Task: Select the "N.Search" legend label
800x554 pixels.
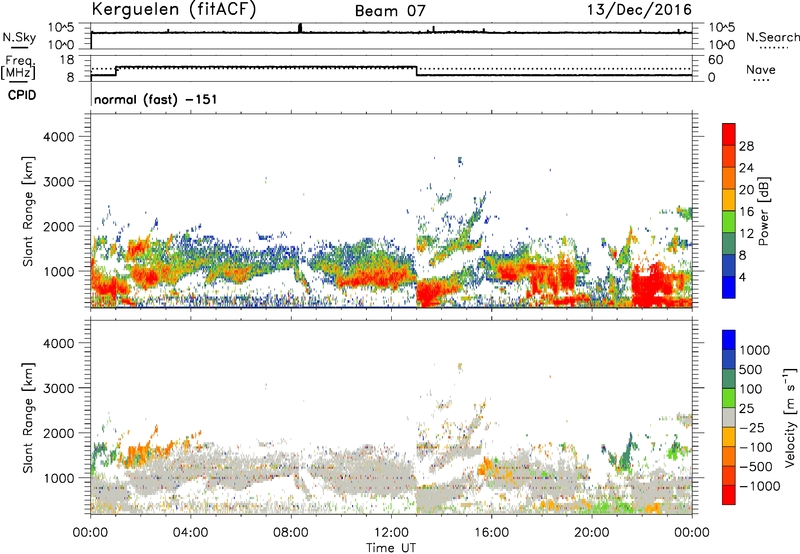Action: coord(772,37)
